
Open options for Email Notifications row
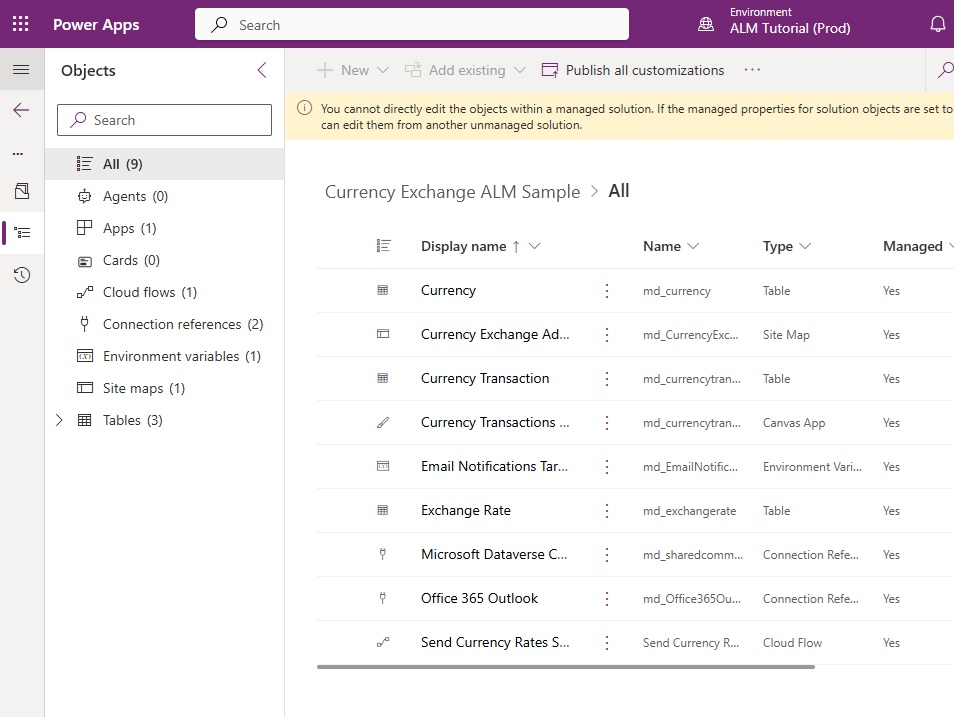(x=607, y=467)
